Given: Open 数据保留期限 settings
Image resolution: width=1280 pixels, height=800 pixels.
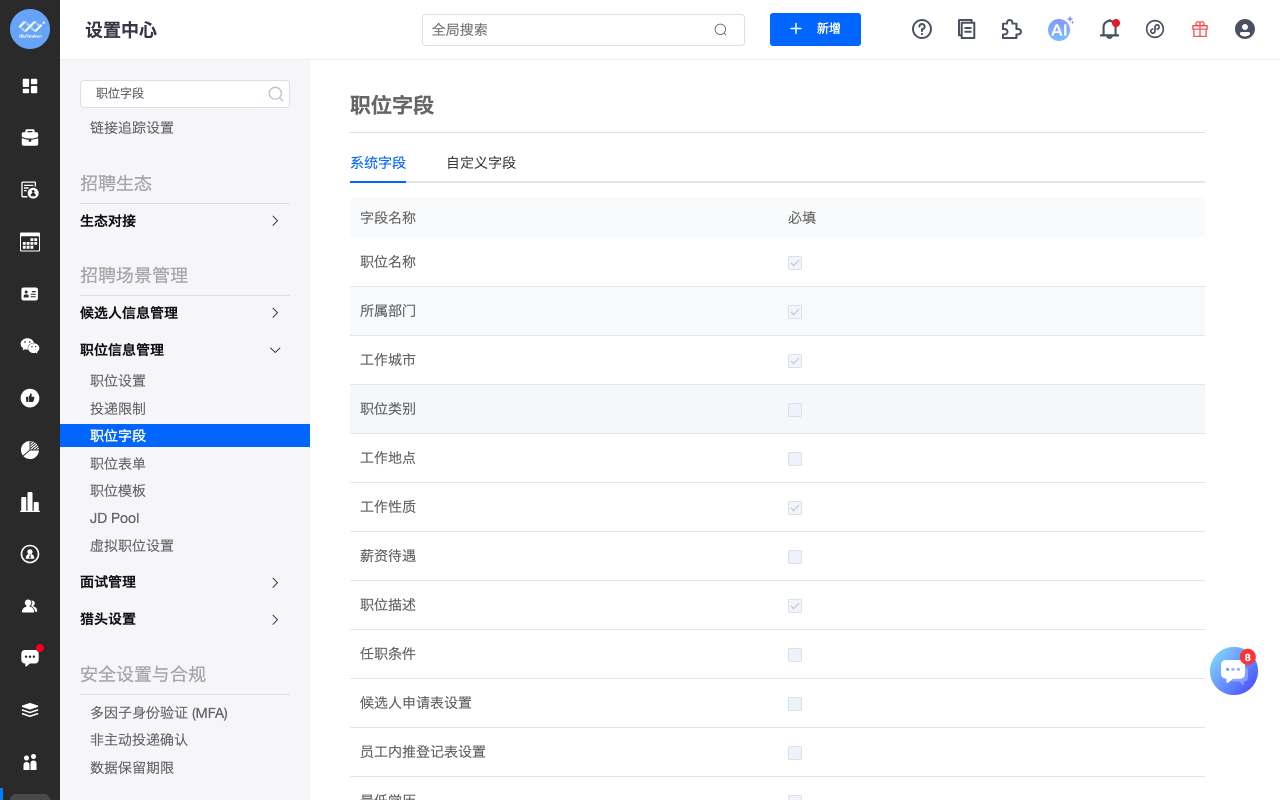Looking at the screenshot, I should point(132,768).
